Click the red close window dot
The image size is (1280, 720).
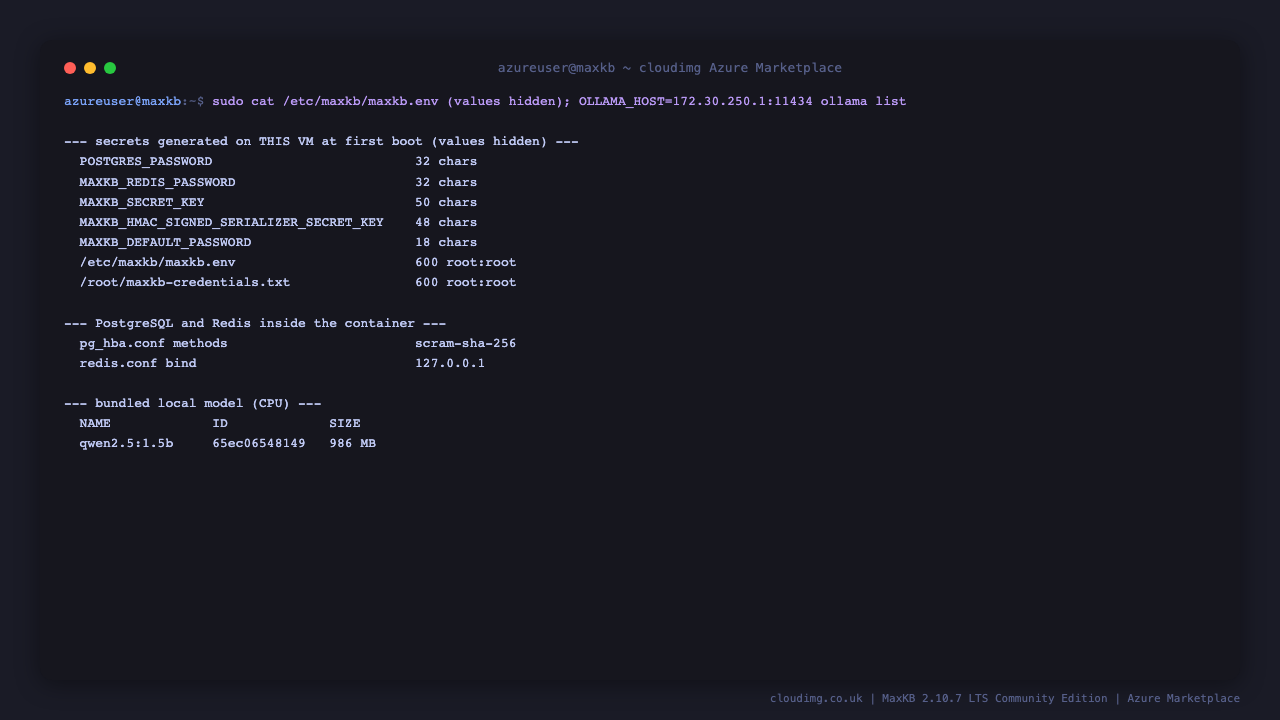coord(70,68)
